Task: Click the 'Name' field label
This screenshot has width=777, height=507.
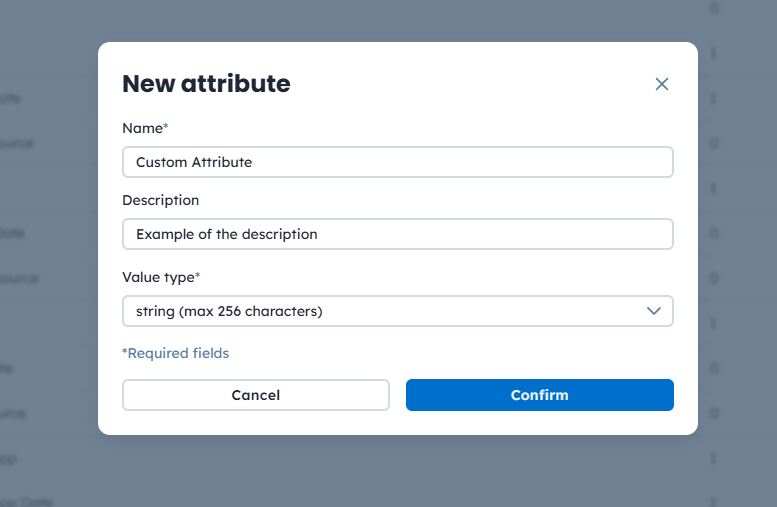Action: (x=141, y=128)
